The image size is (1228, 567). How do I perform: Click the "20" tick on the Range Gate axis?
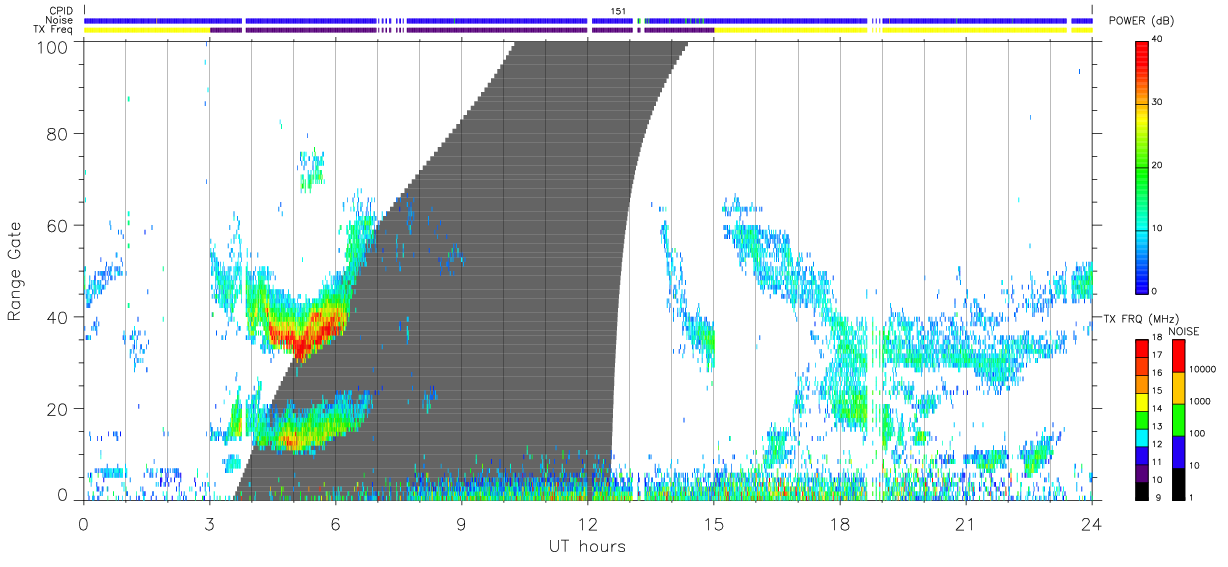(59, 409)
